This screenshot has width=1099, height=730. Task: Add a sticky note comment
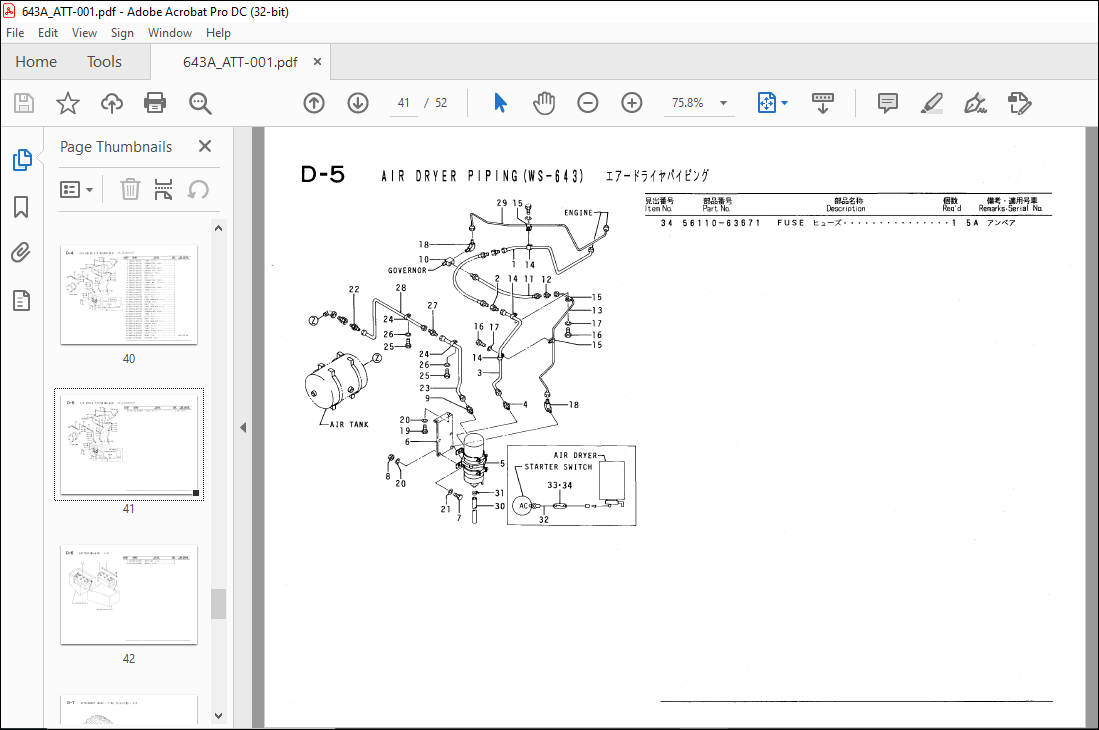pos(887,103)
